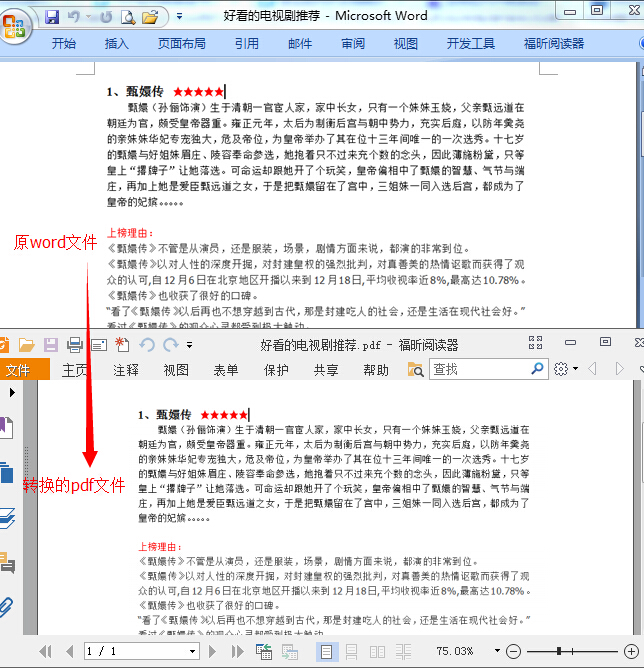Click the search magnifier icon in Foxit
This screenshot has width=644, height=668.
pyautogui.click(x=537, y=369)
